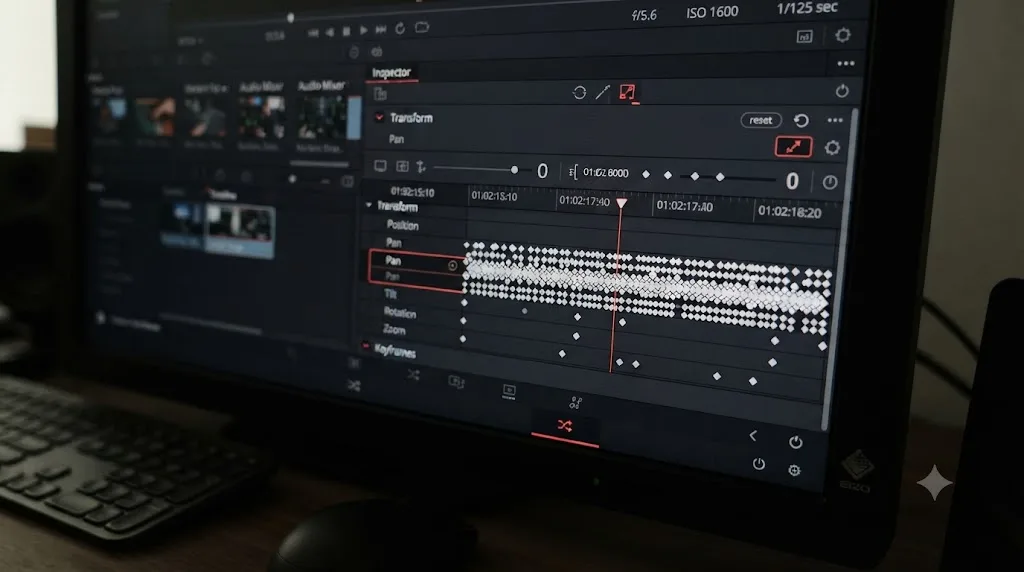
Task: Click the vertical arrow icon before slider
Action: click(421, 167)
